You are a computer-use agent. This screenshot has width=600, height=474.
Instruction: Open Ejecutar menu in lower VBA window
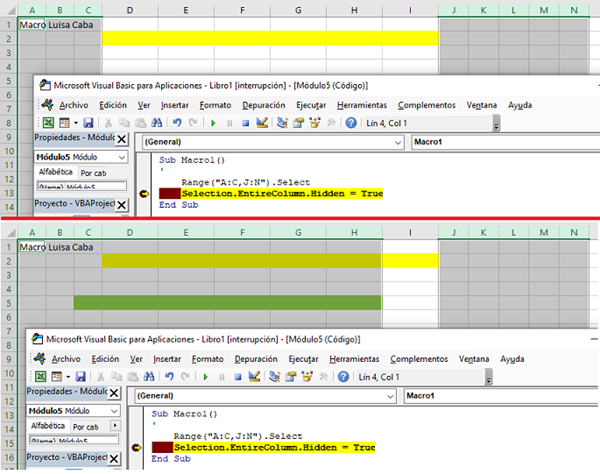coord(303,359)
